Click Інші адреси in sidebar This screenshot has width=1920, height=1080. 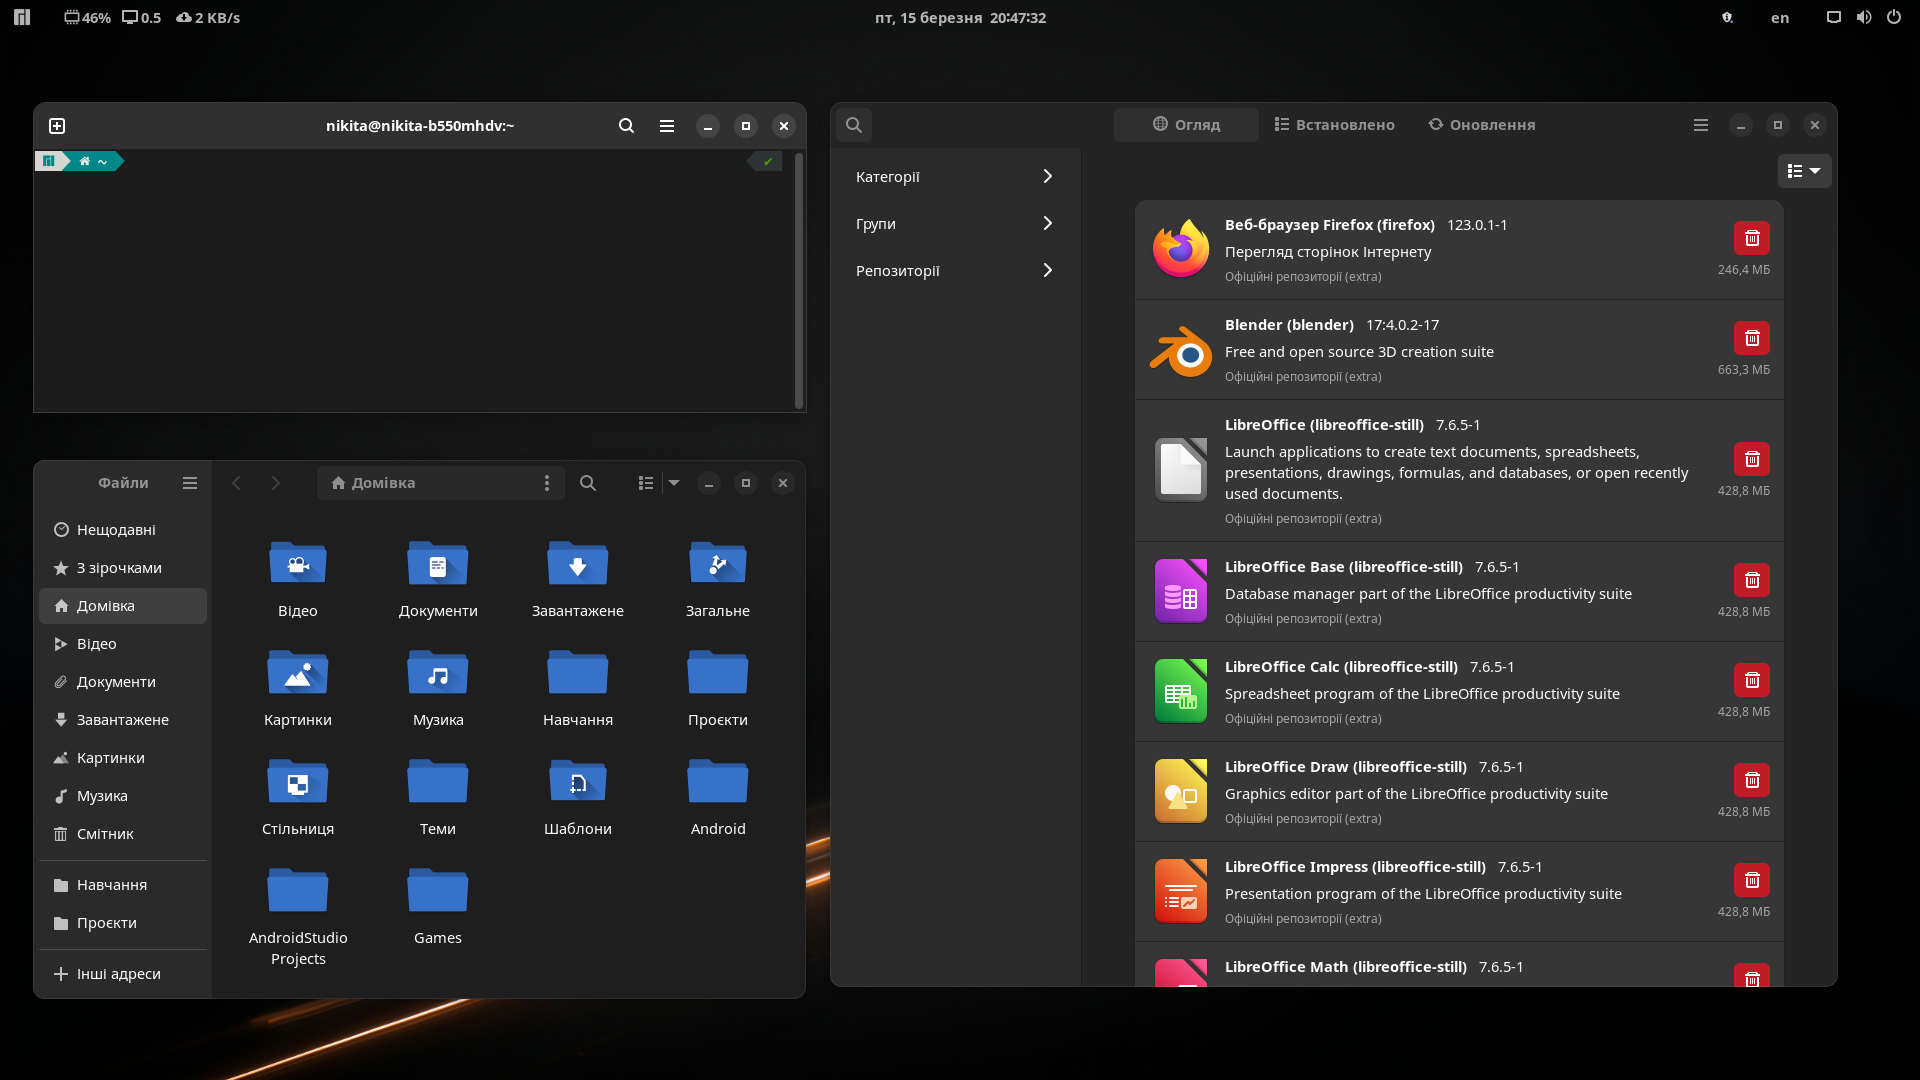click(118, 974)
